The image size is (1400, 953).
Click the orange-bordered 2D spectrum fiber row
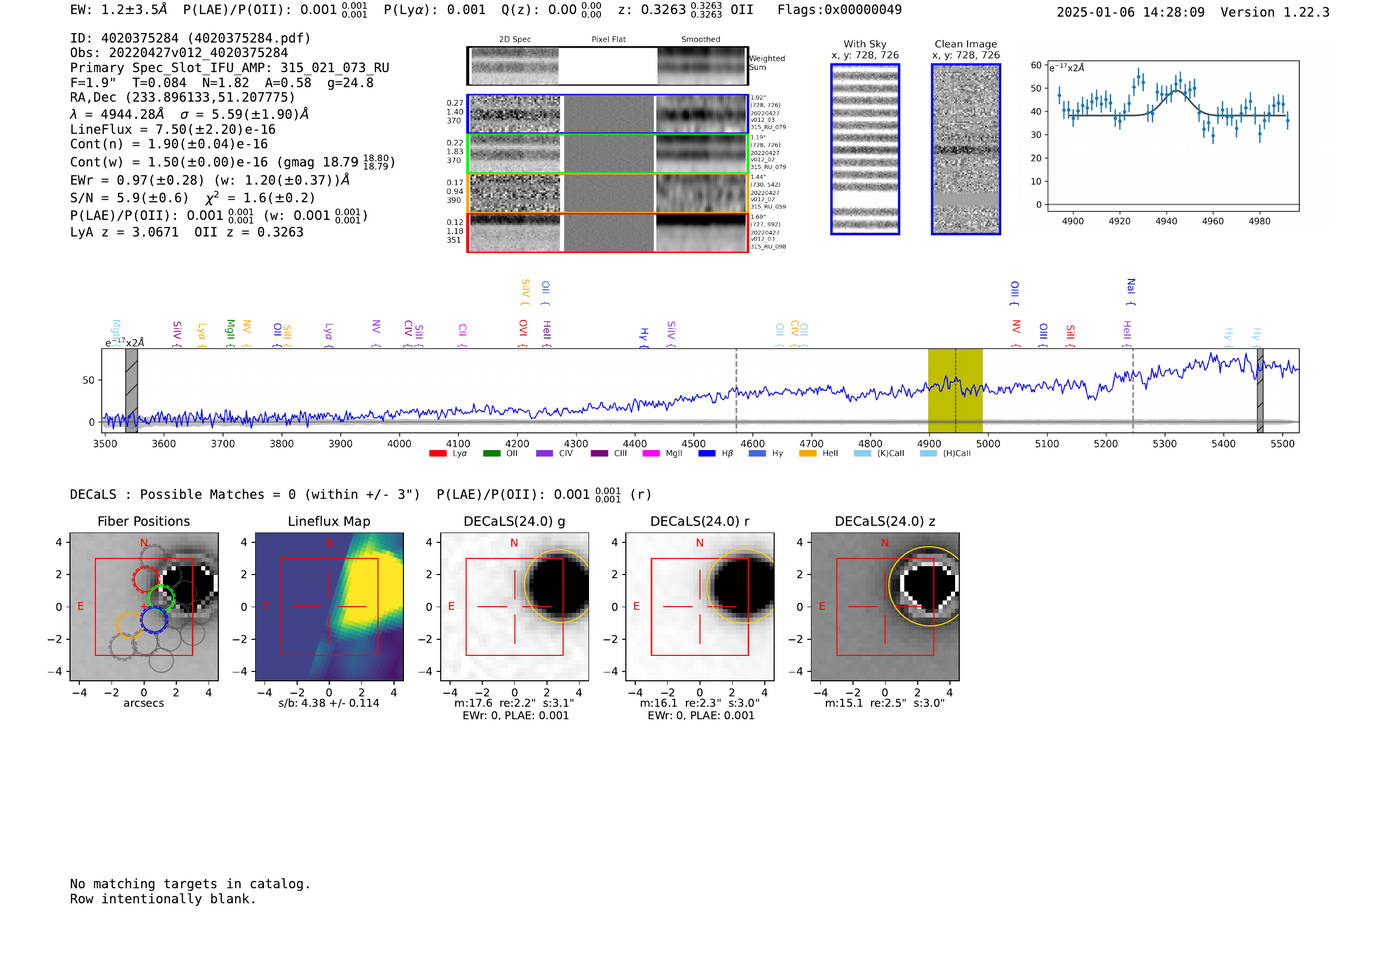[x=607, y=193]
